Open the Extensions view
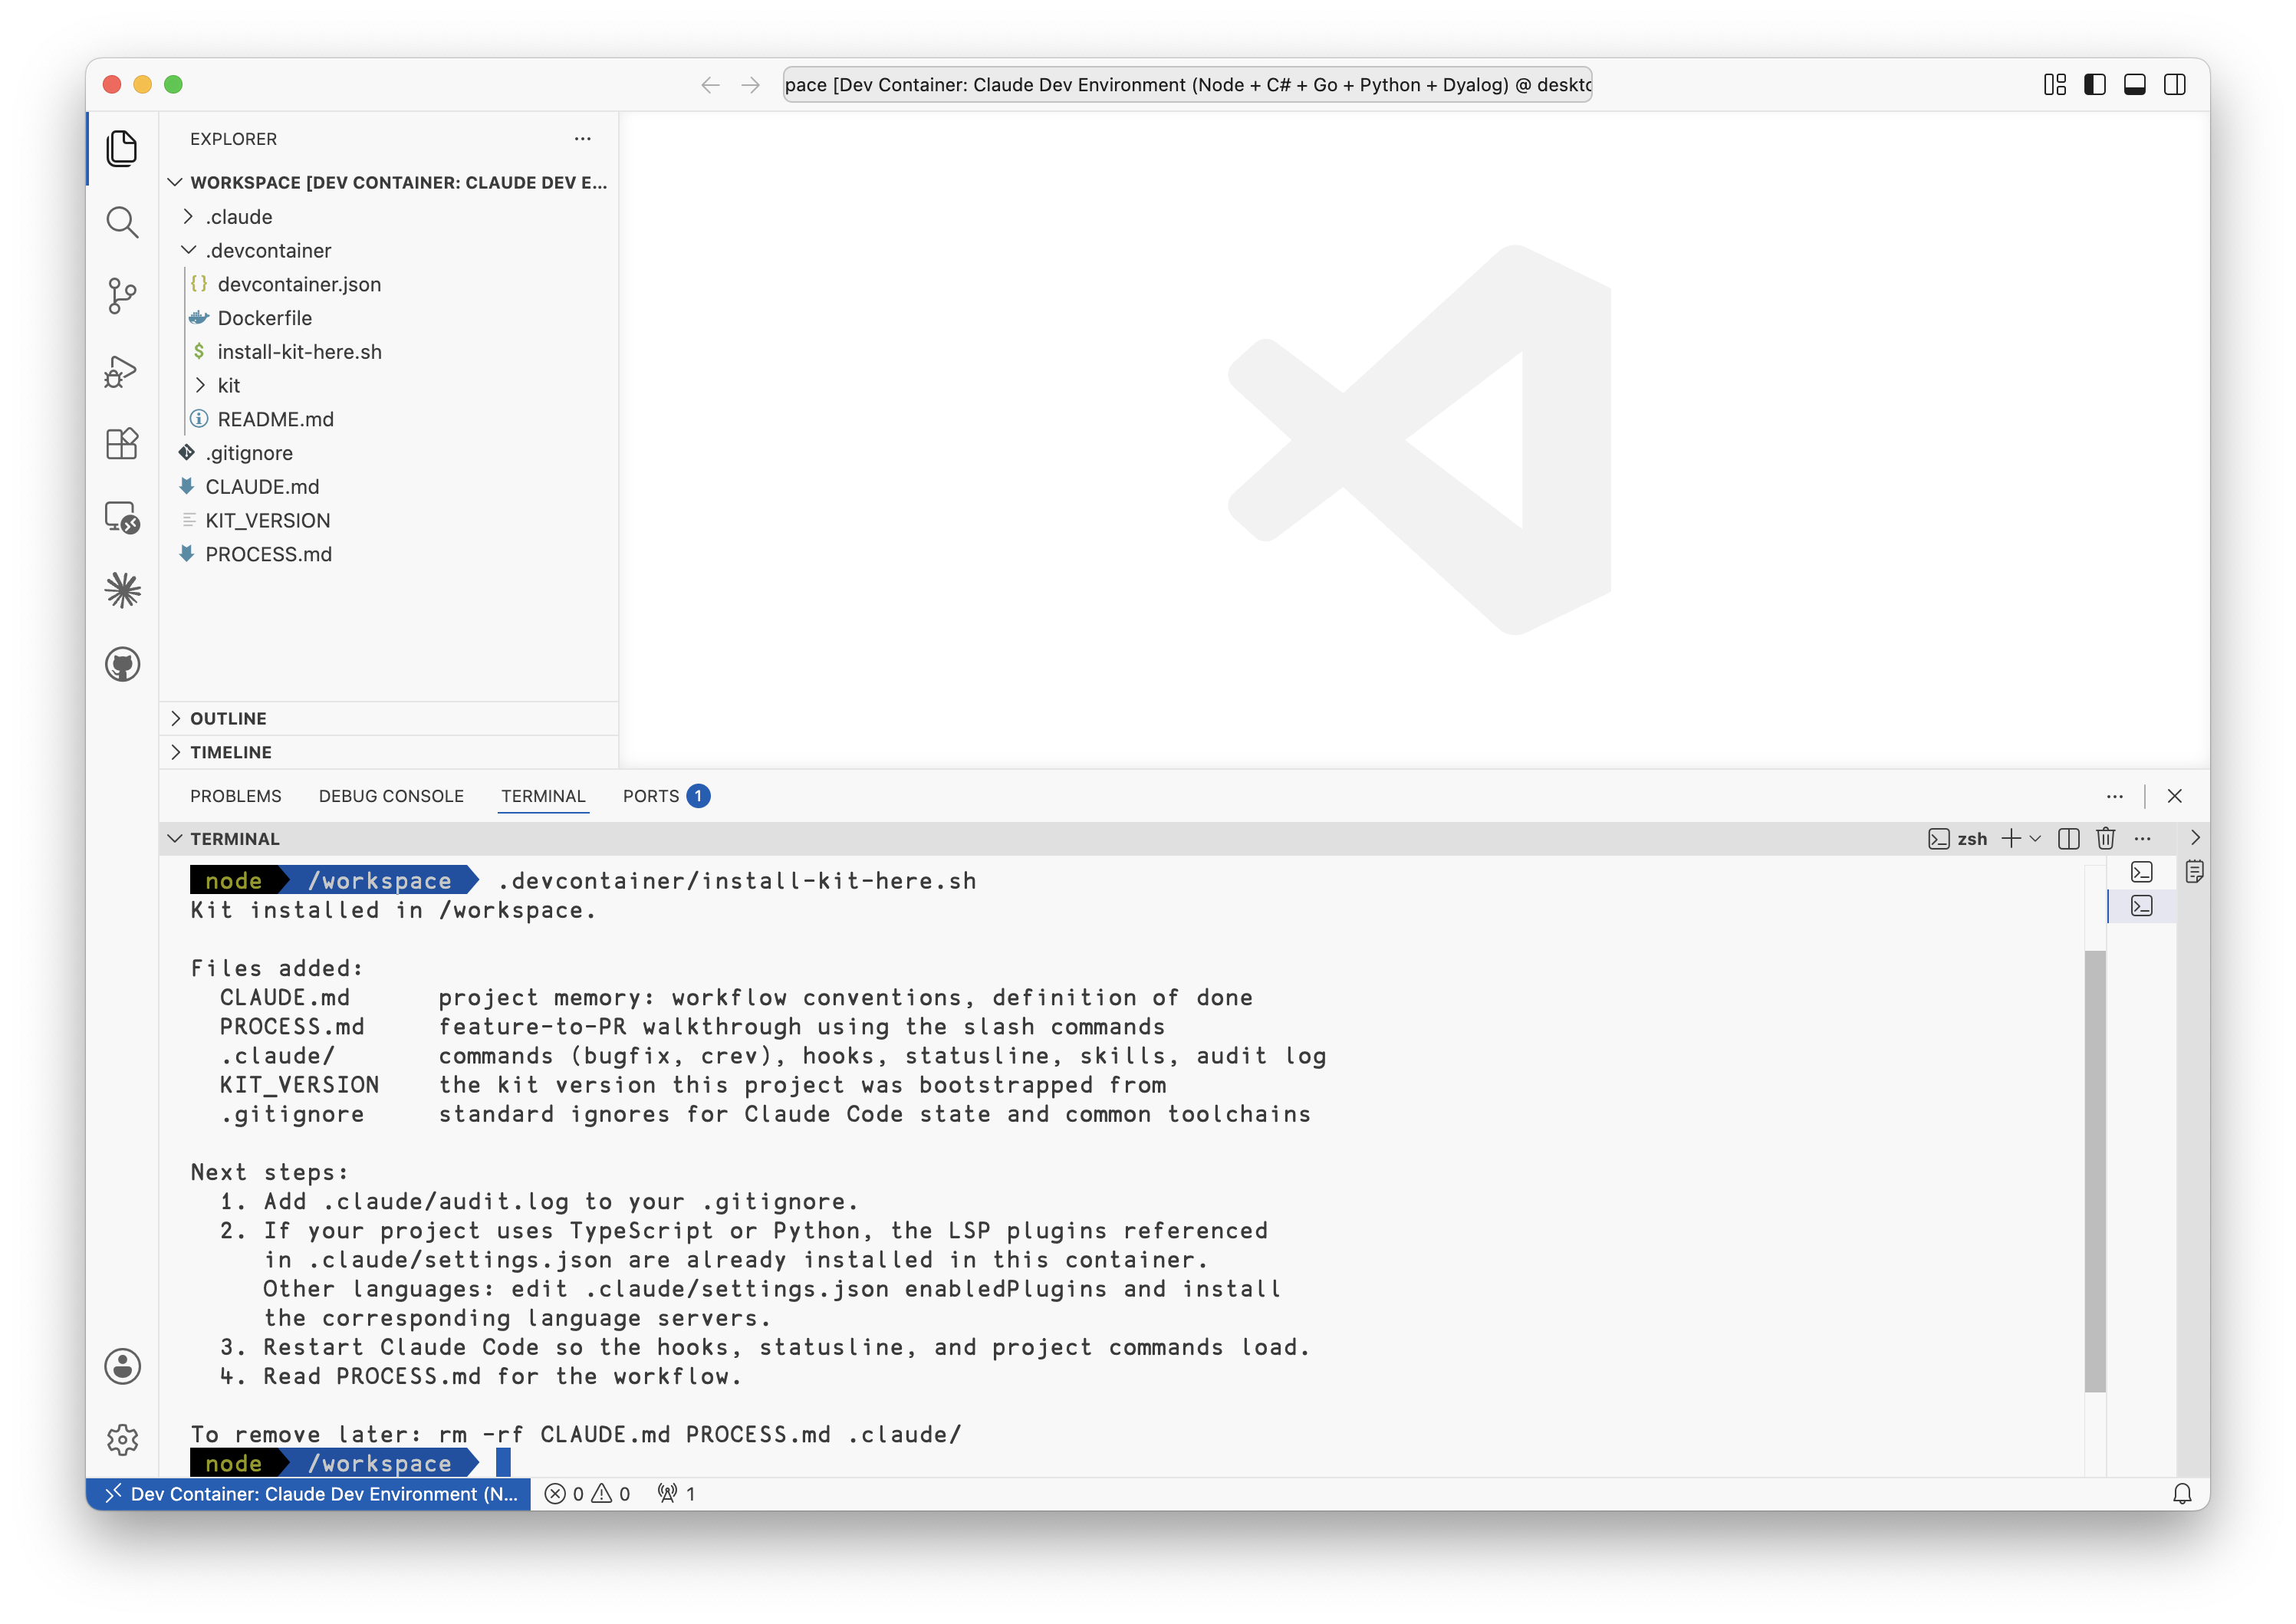This screenshot has width=2296, height=1624. [122, 443]
